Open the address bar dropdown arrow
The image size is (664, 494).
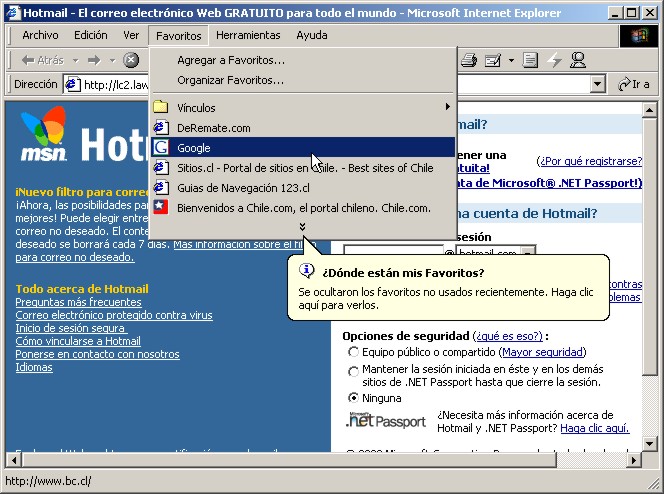[597, 84]
